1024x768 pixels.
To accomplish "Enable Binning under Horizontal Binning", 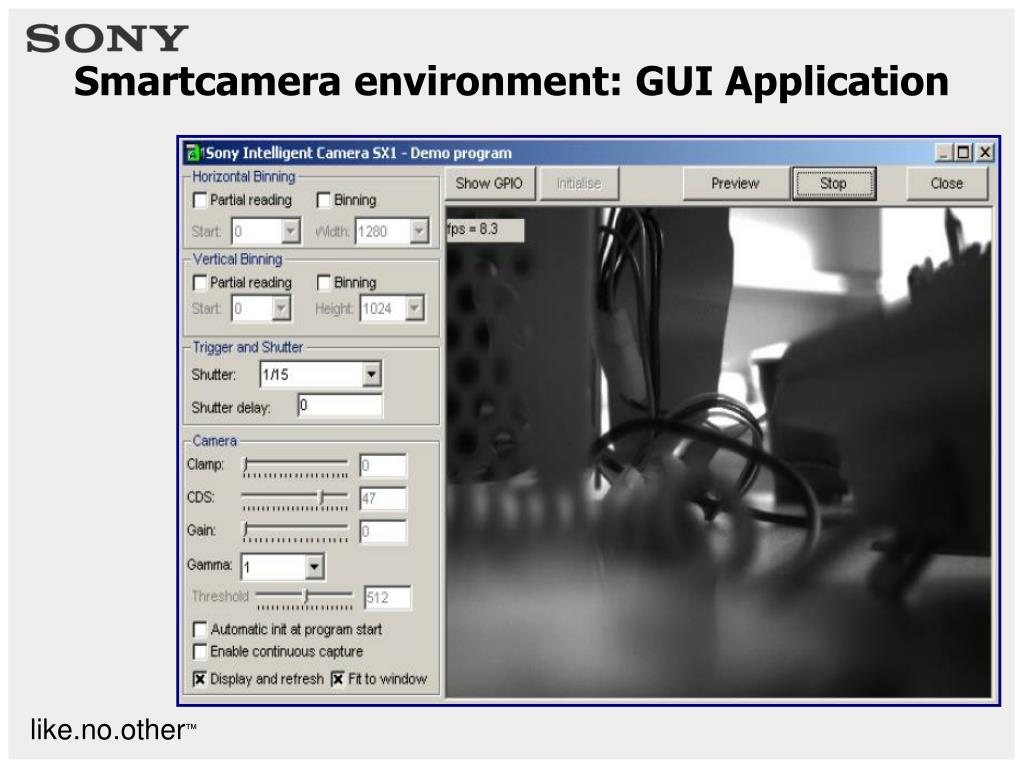I will (x=323, y=200).
